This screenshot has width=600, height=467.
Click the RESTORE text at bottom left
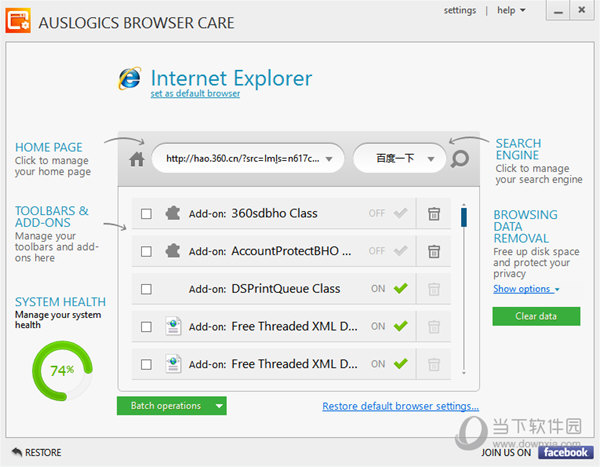pyautogui.click(x=43, y=452)
